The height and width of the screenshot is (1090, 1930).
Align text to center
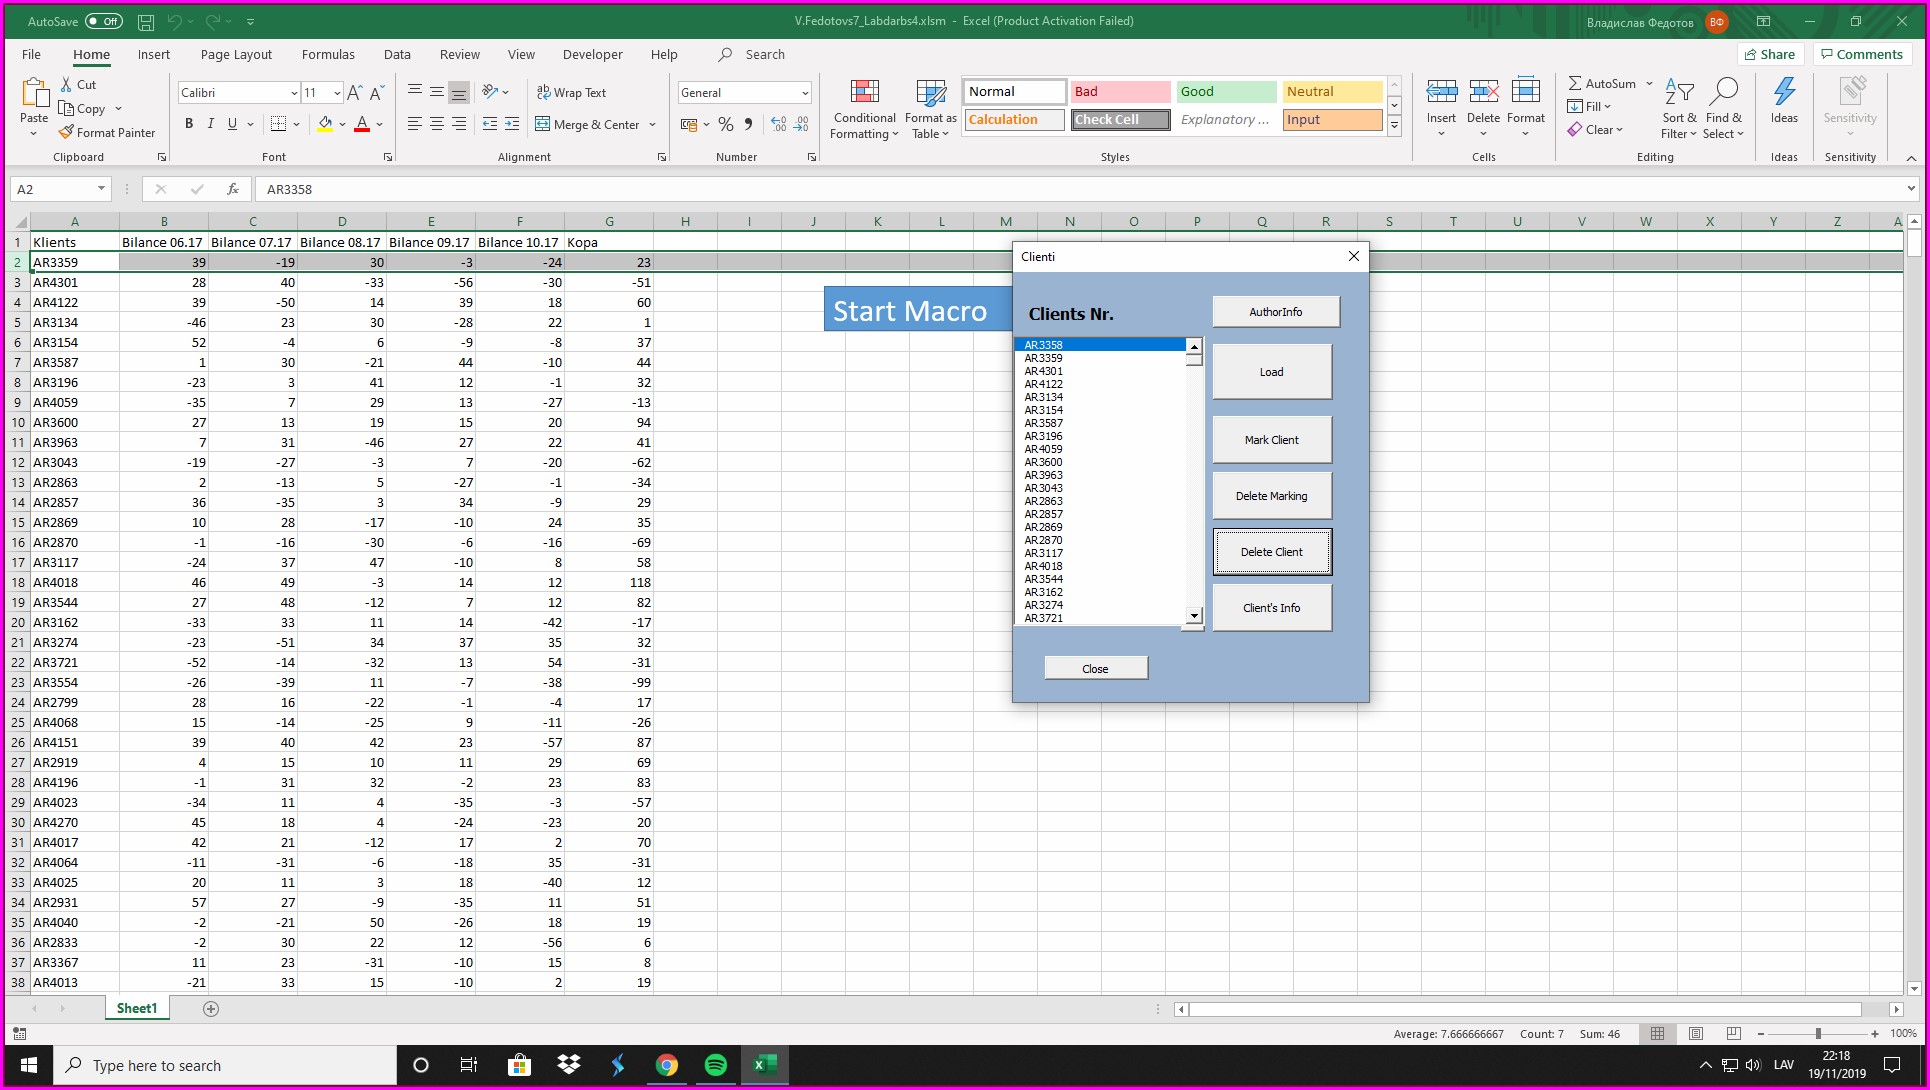pos(437,124)
